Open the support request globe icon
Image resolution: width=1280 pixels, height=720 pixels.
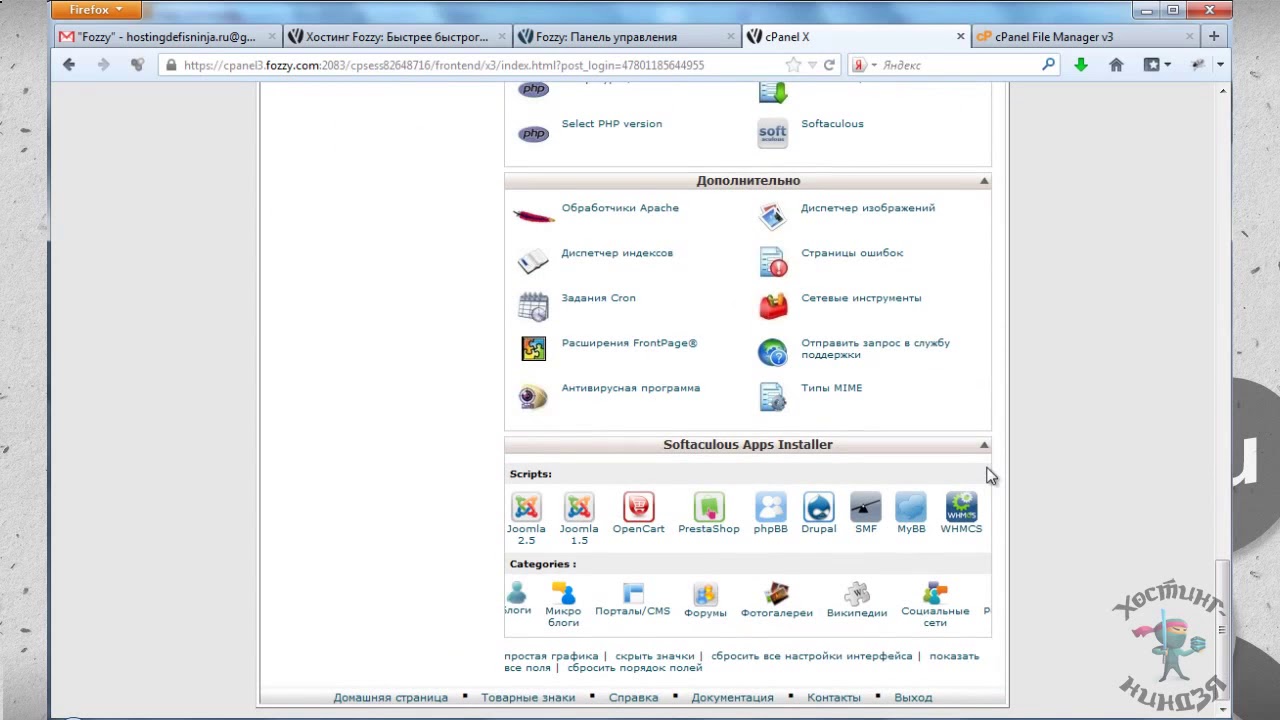point(772,352)
